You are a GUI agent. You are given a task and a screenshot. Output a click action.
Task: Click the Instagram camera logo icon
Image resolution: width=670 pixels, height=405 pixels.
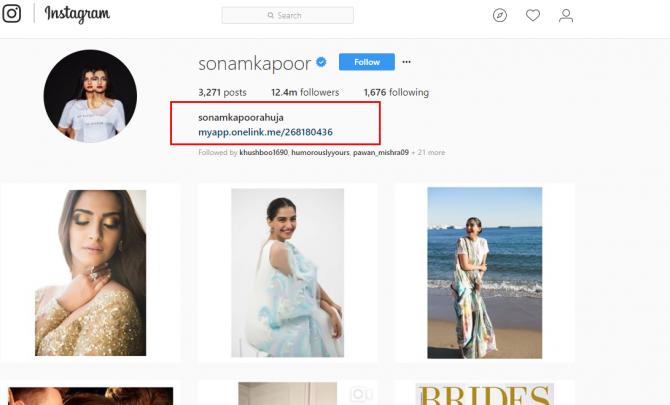12,14
